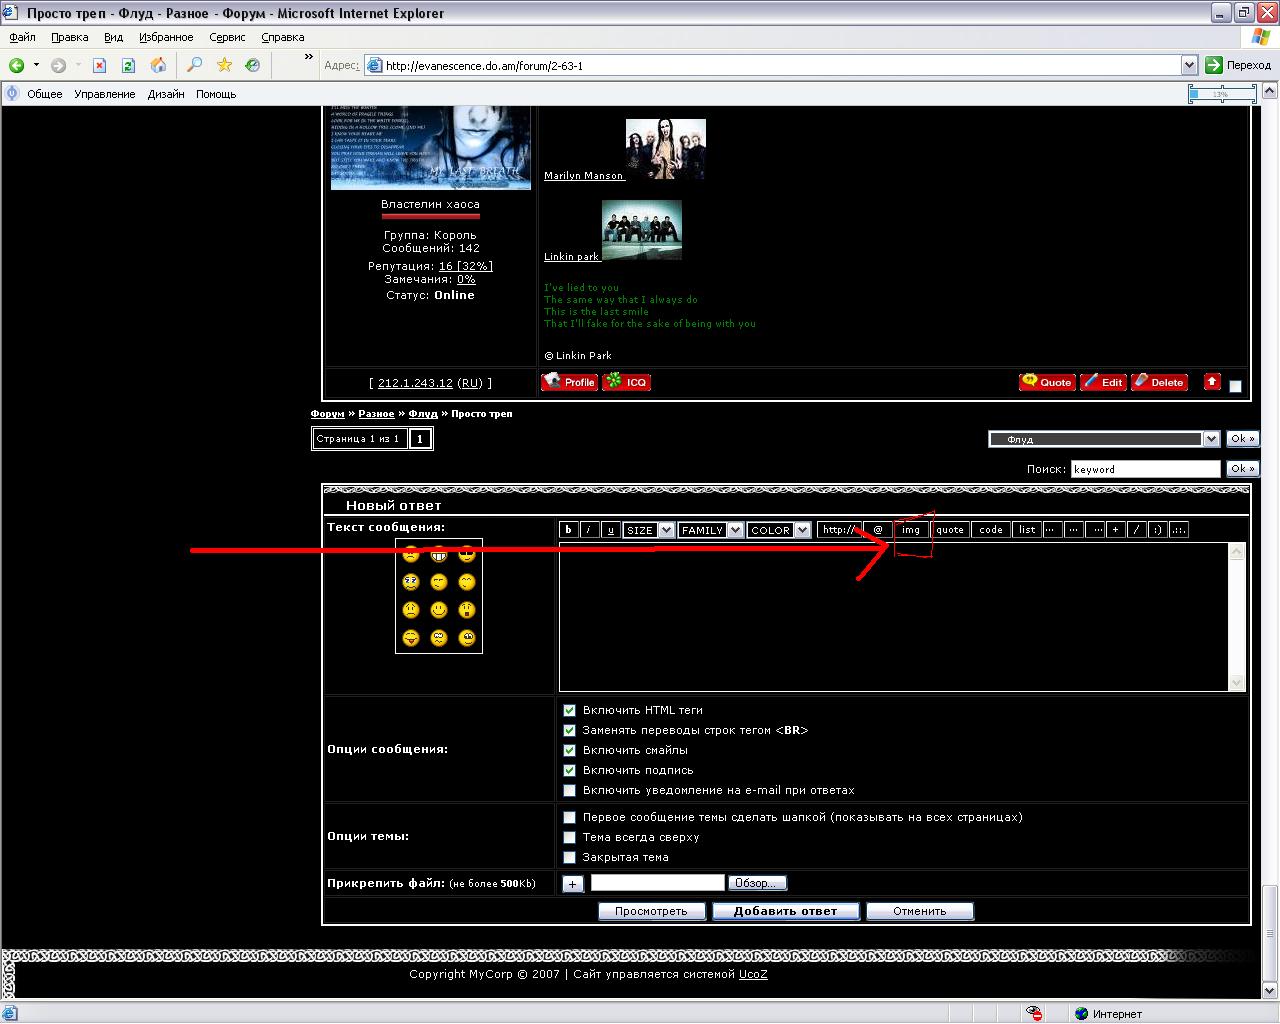This screenshot has width=1280, height=1024.
Task: Open Favorites with the star icon
Action: (x=224, y=65)
